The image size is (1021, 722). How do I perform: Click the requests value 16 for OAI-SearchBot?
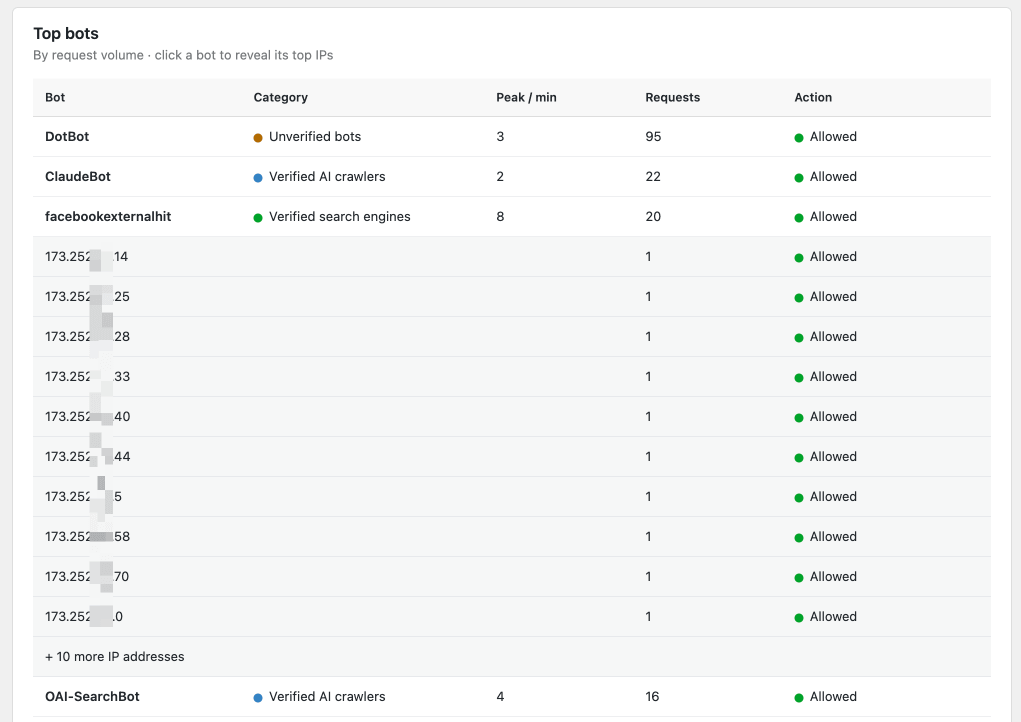click(x=652, y=697)
